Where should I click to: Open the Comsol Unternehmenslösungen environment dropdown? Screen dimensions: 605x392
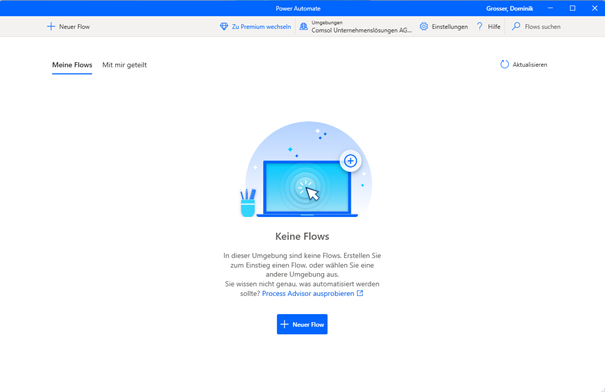click(362, 30)
